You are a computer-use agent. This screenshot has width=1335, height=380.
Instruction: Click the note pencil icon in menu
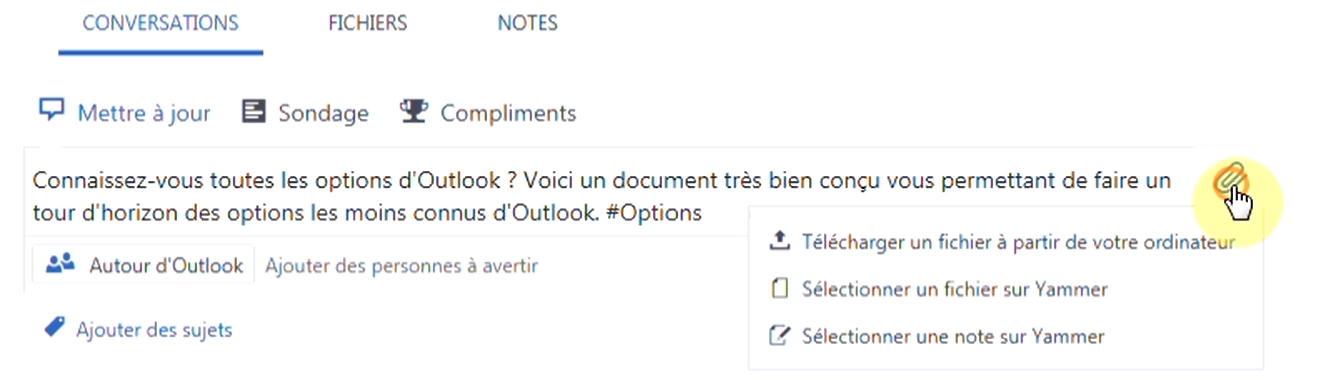click(x=779, y=336)
